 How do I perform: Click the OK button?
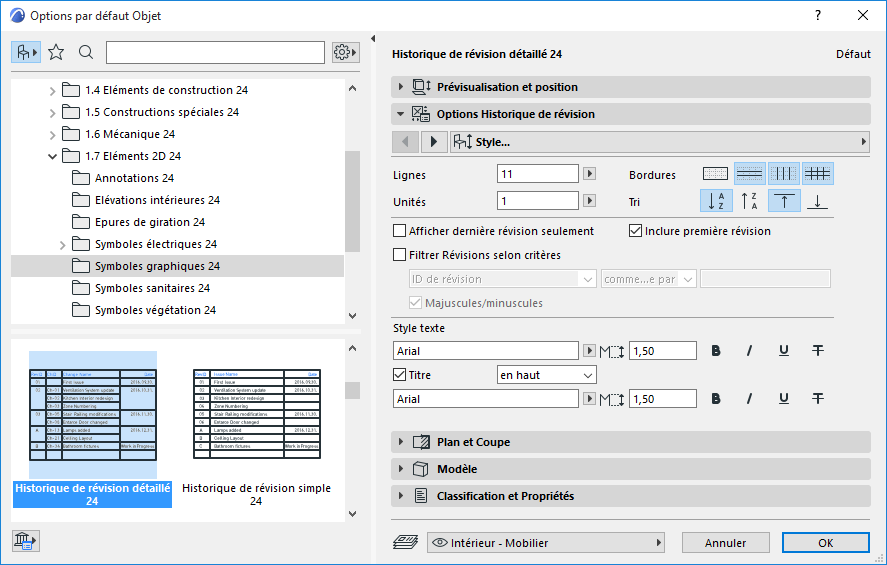click(825, 543)
